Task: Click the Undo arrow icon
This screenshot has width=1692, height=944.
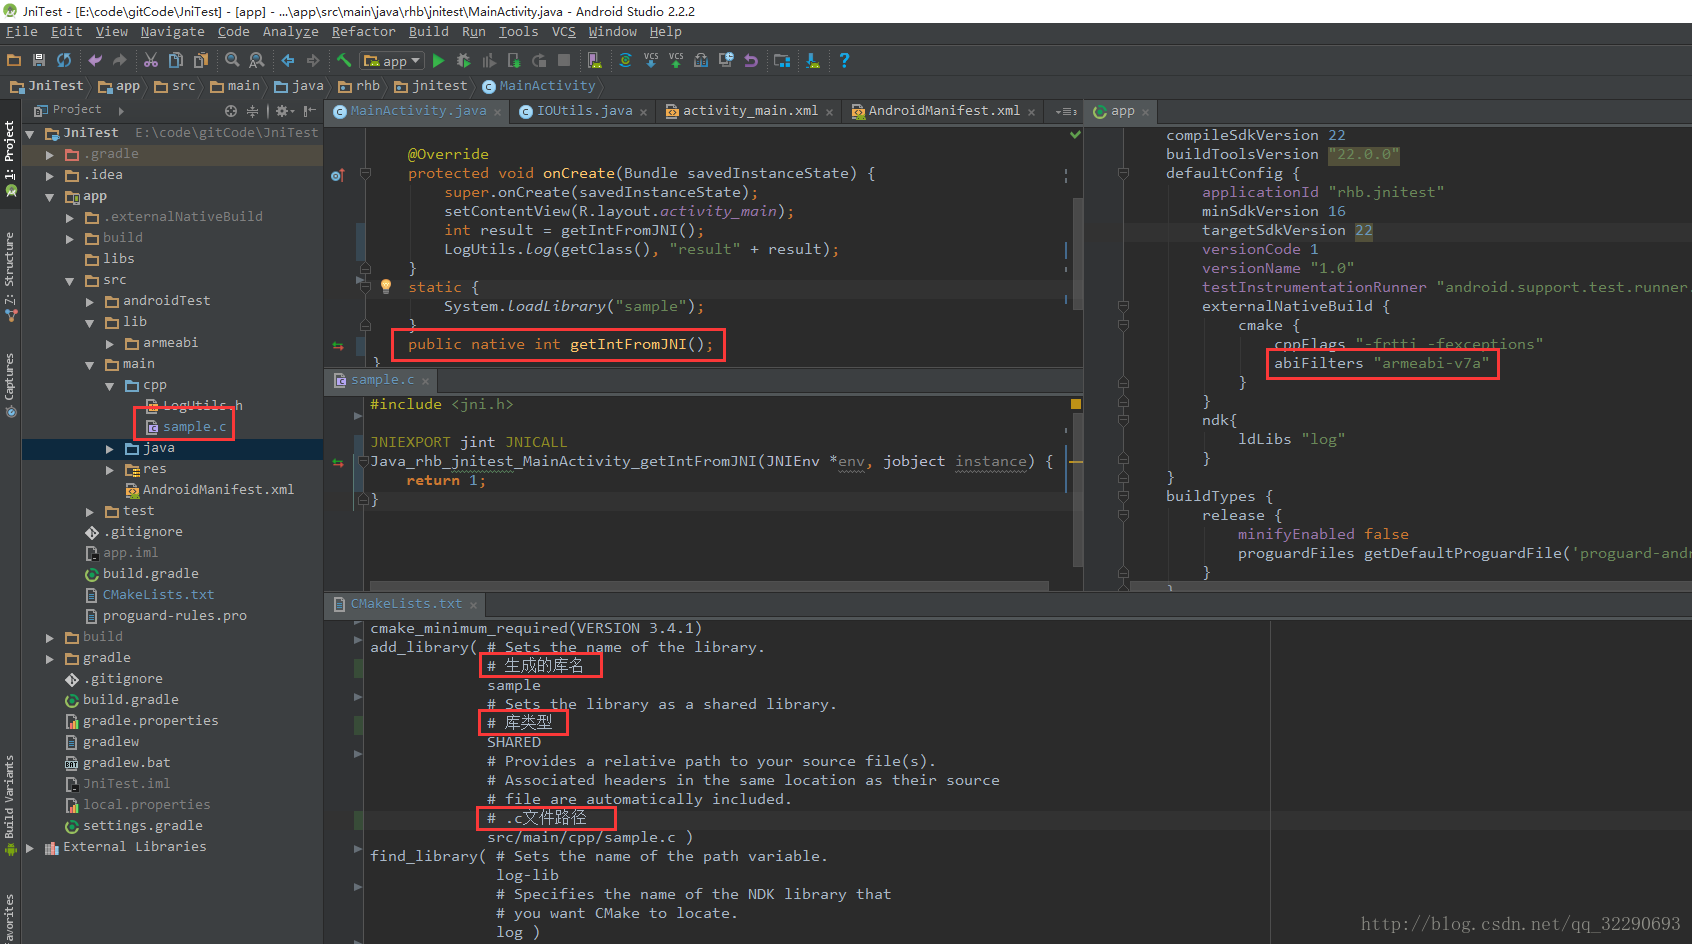Action: click(x=95, y=60)
